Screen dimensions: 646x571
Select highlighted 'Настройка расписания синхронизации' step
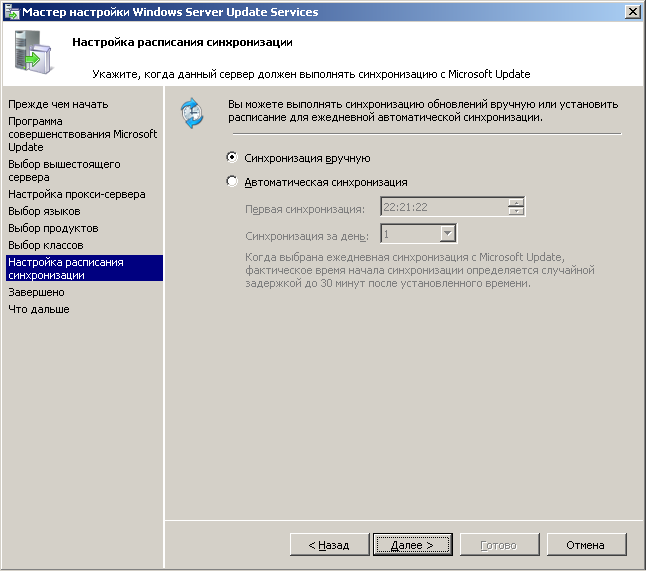[84, 268]
